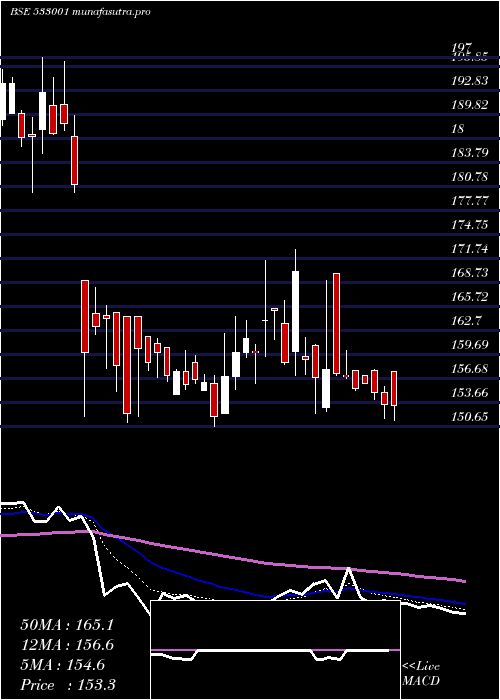The width and height of the screenshot is (500, 700).
Task: Click the '50MA : 165.1' readout
Action: [67, 625]
